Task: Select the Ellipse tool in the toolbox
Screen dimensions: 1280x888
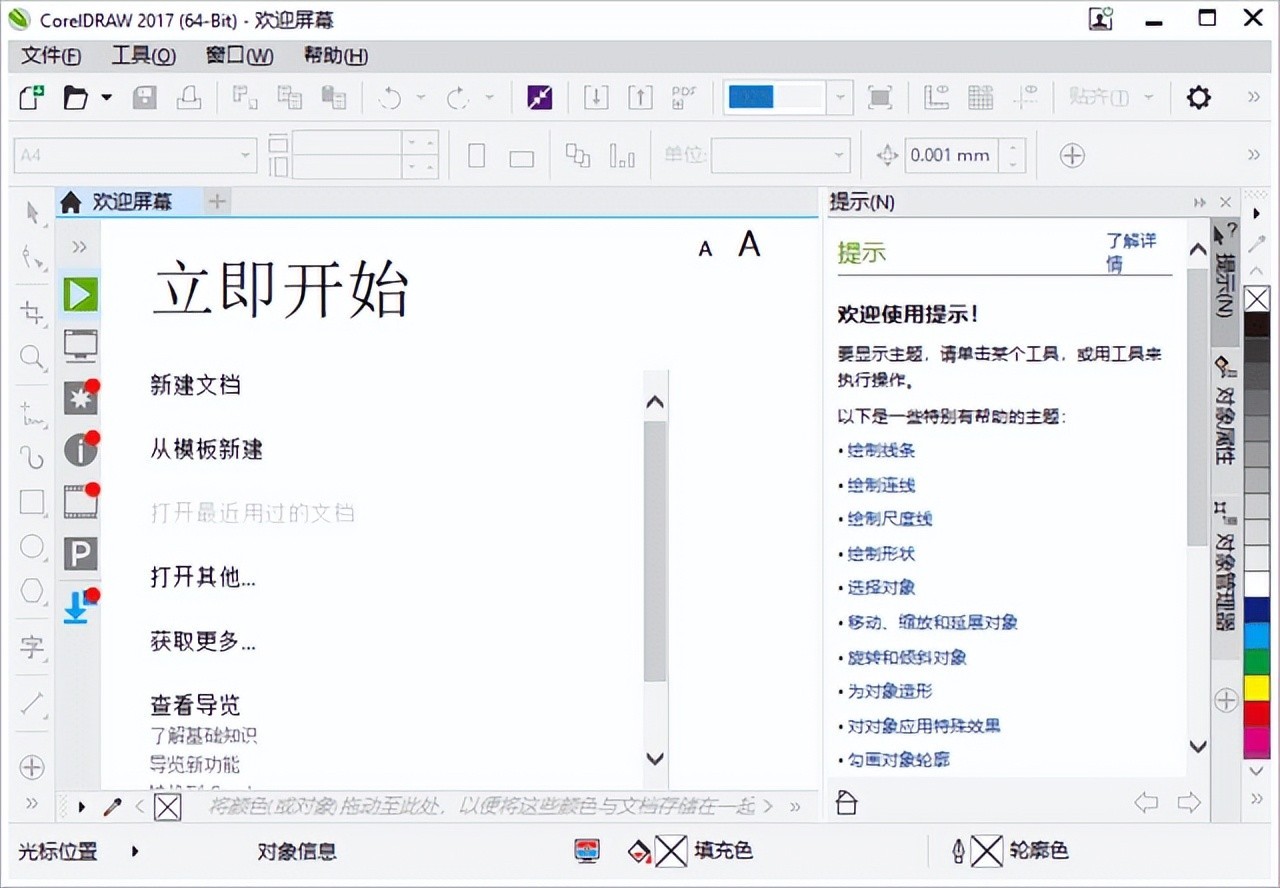Action: click(32, 546)
